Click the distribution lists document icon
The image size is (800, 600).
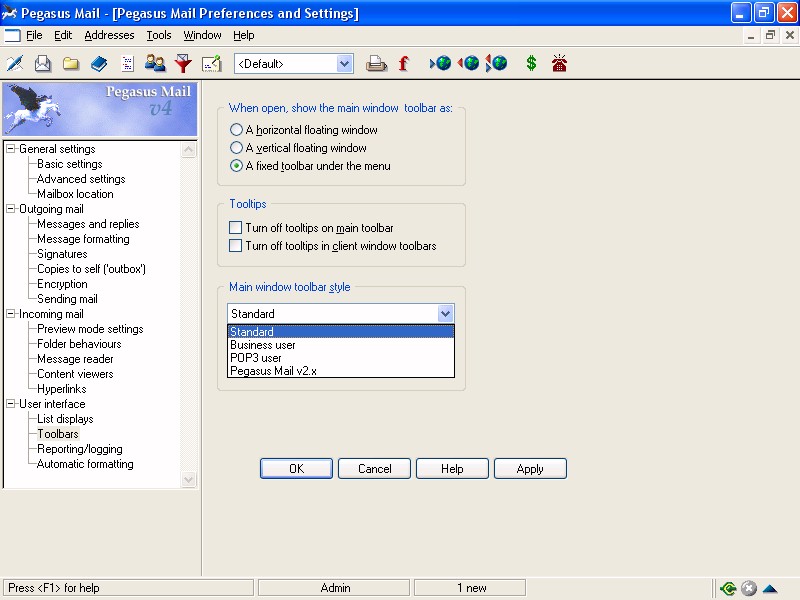[x=127, y=63]
